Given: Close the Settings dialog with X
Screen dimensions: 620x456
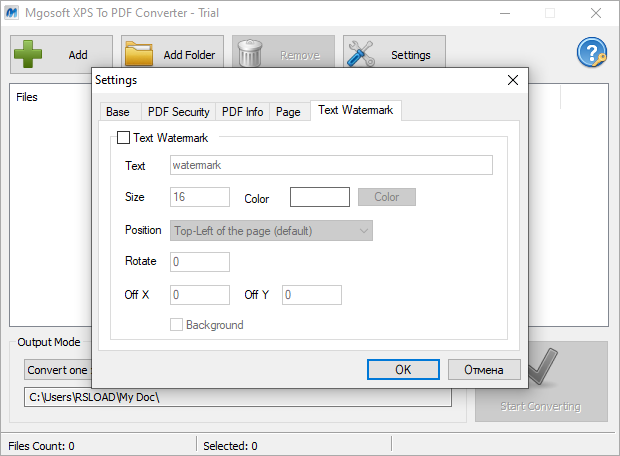Looking at the screenshot, I should pos(513,80).
